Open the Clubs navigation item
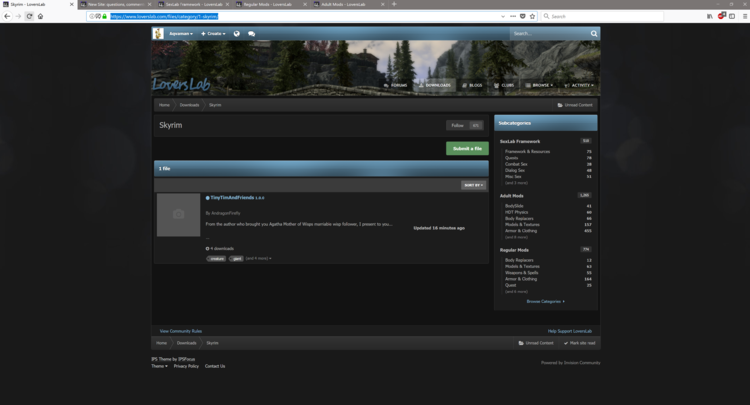The height and width of the screenshot is (405, 750). 504,85
